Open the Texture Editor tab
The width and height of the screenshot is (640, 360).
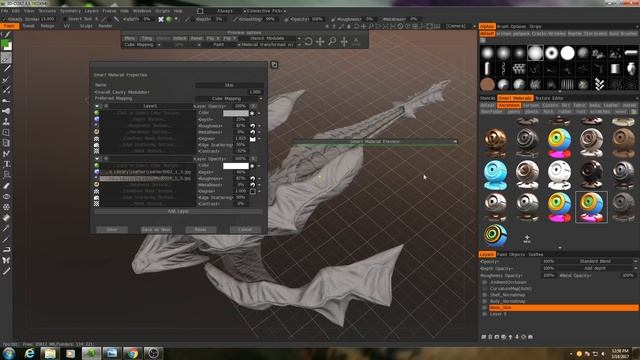click(x=549, y=98)
